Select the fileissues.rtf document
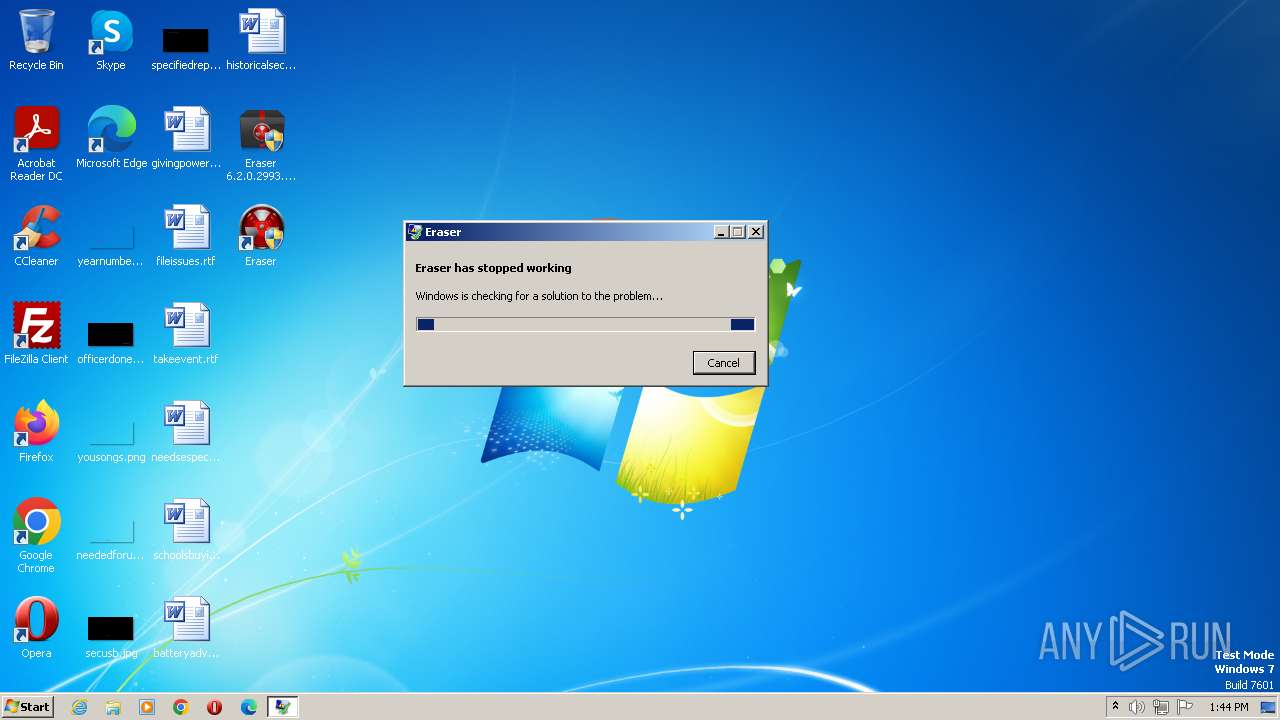 [x=186, y=236]
